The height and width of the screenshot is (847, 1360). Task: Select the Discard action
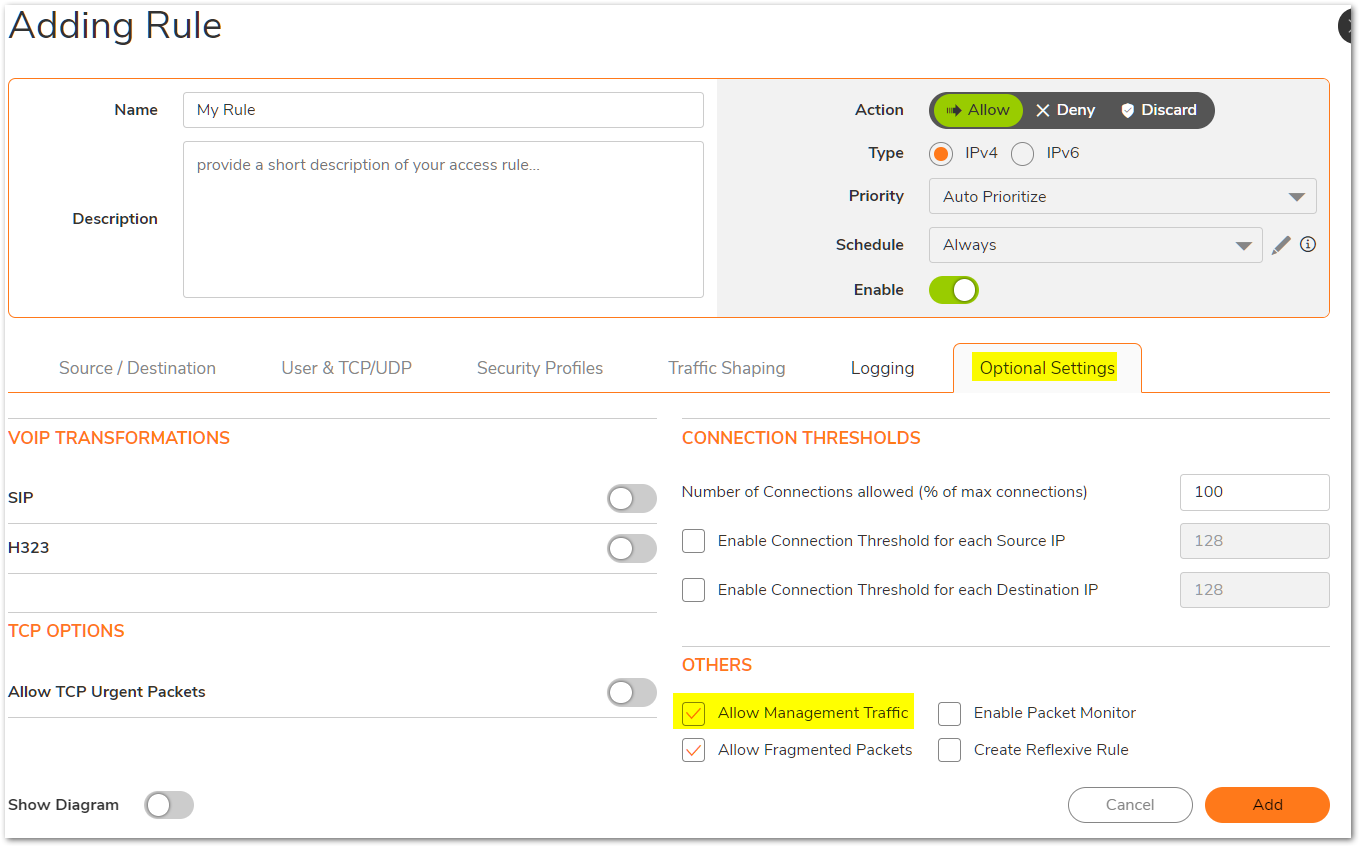pyautogui.click(x=1158, y=110)
